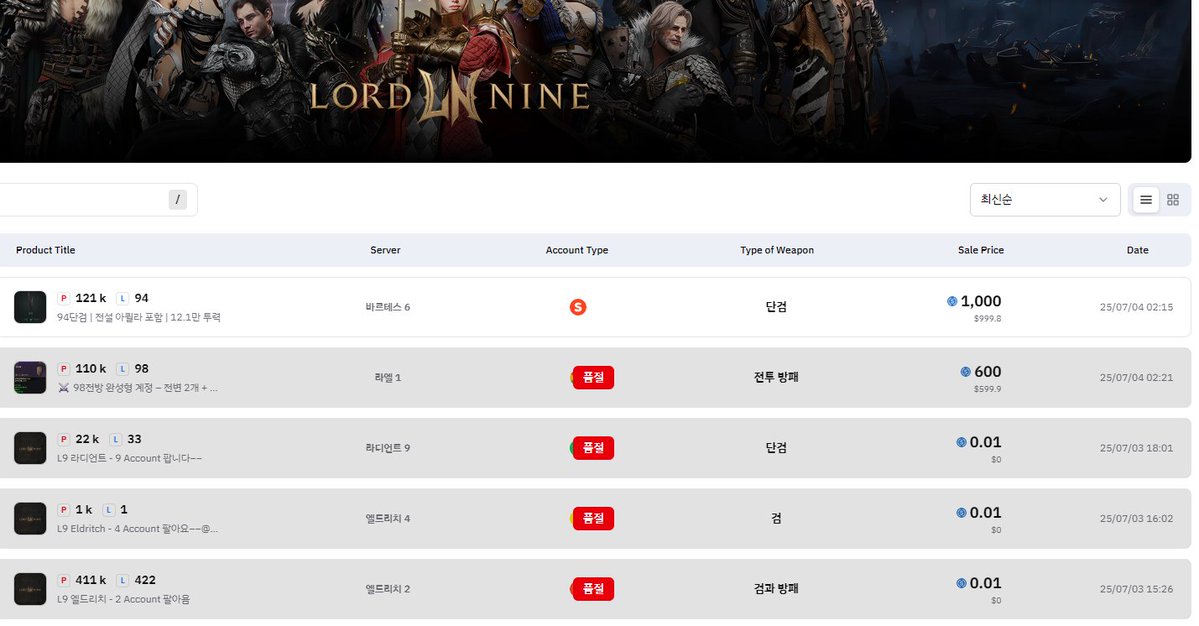Image resolution: width=1199 pixels, height=626 pixels.
Task: Click the Lord Nine banner logo
Action: (450, 98)
